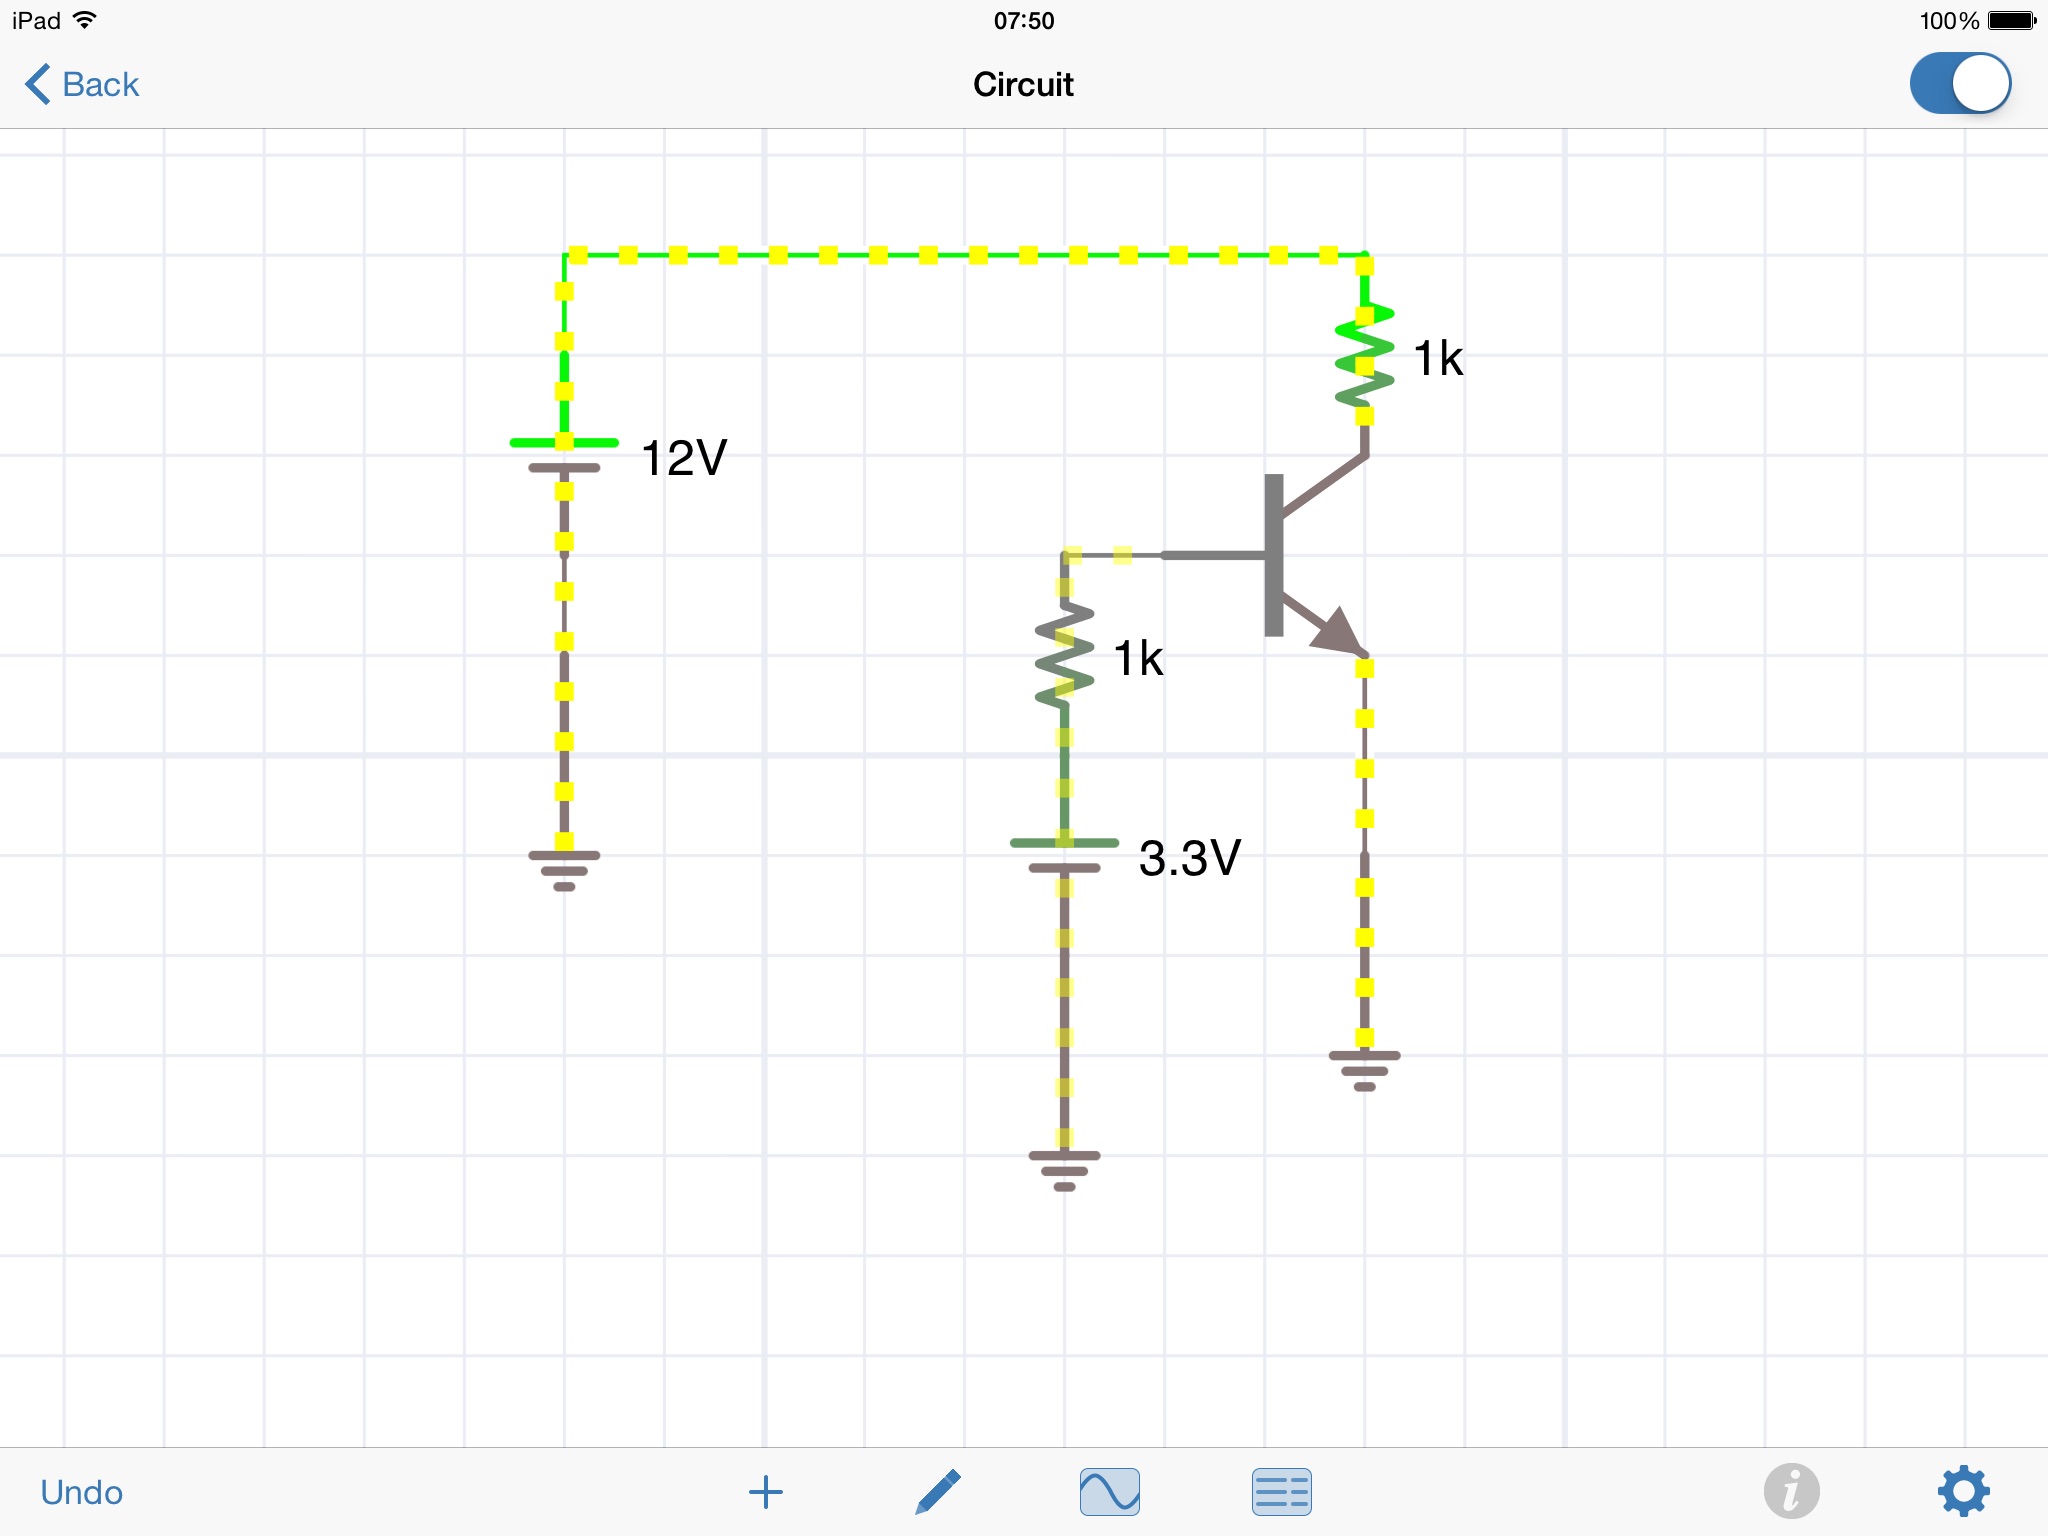Tap the plus icon to add component
Viewport: 2048px width, 1536px height.
[x=765, y=1492]
